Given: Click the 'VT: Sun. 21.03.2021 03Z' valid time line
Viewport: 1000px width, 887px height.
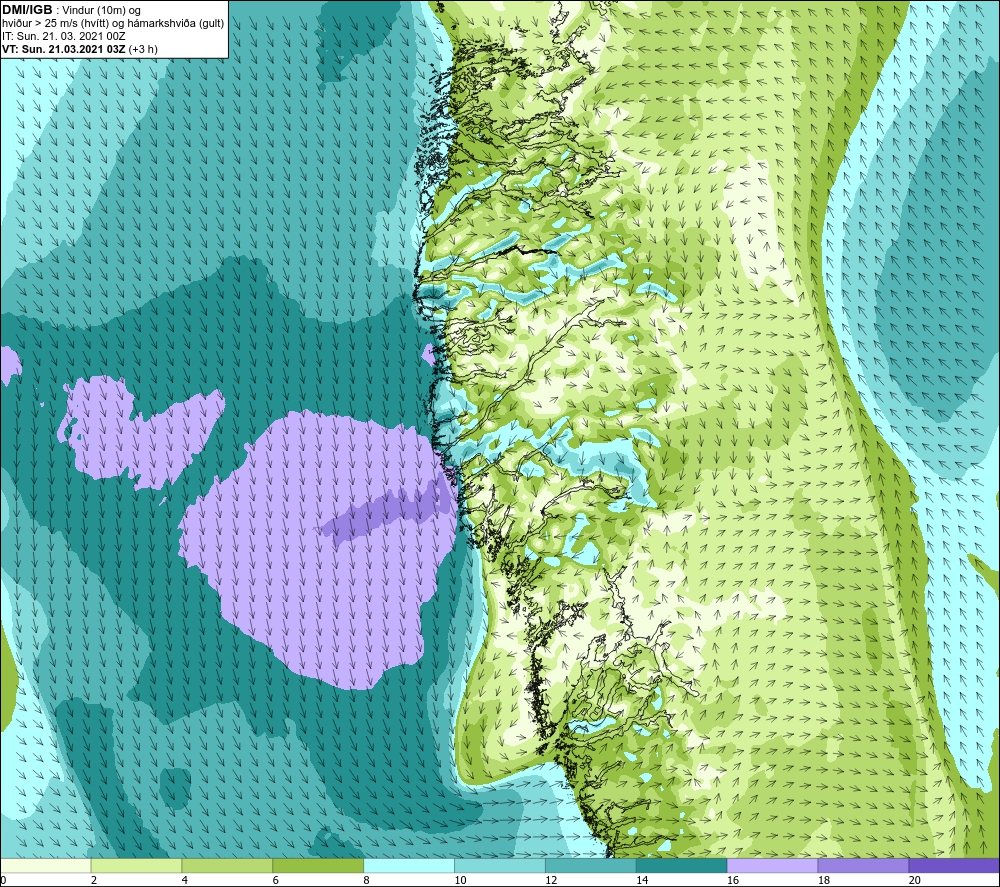Looking at the screenshot, I should pos(64,49).
